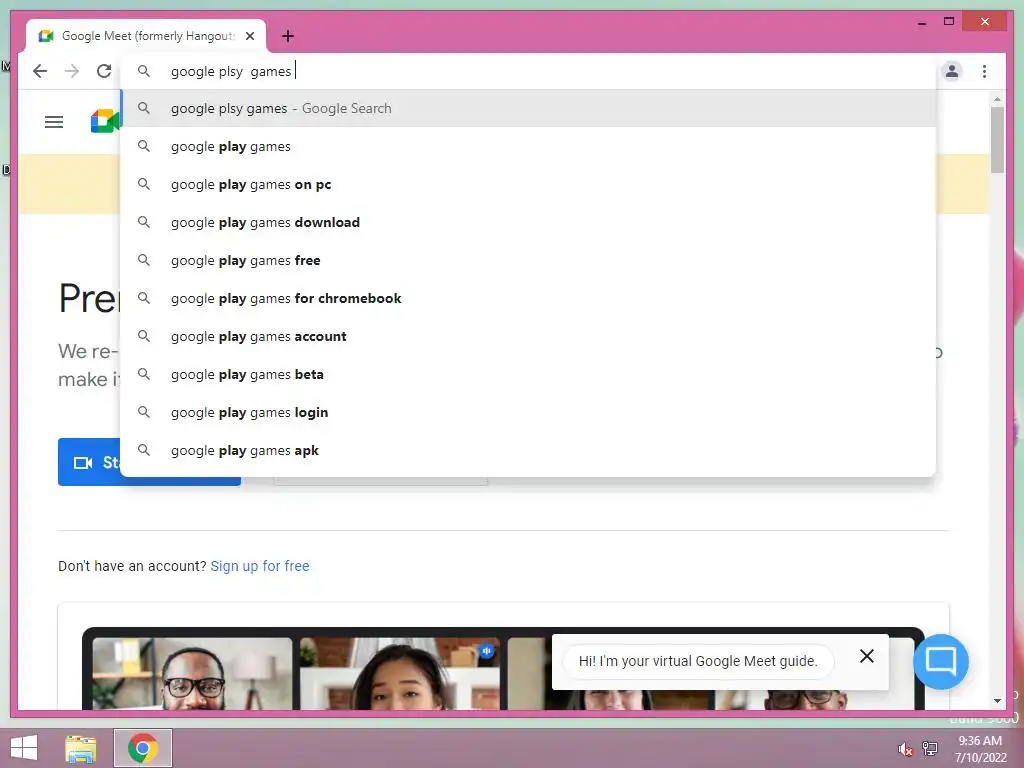Select suggestion 'google play games download'
Viewport: 1024px width, 768px height.
tap(528, 223)
